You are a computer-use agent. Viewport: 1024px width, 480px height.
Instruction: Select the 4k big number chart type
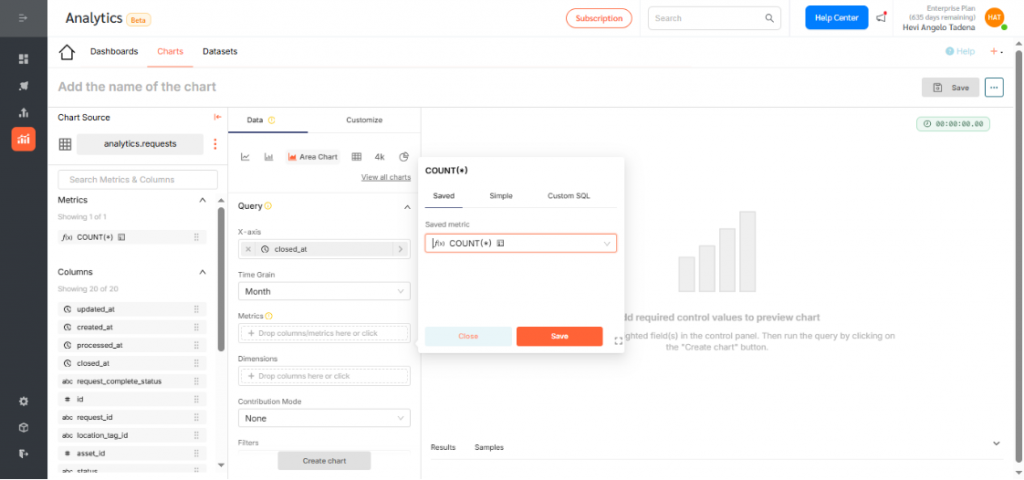(x=380, y=157)
